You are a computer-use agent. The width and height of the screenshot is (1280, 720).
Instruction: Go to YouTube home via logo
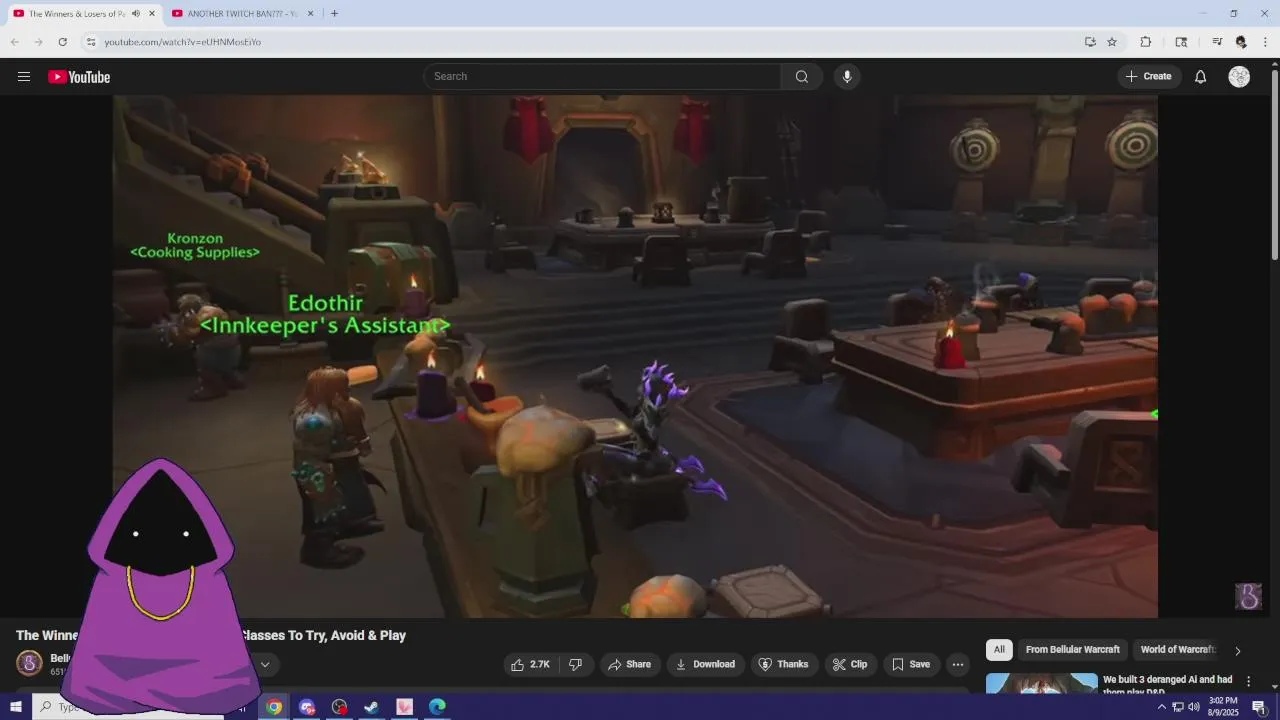click(x=79, y=77)
